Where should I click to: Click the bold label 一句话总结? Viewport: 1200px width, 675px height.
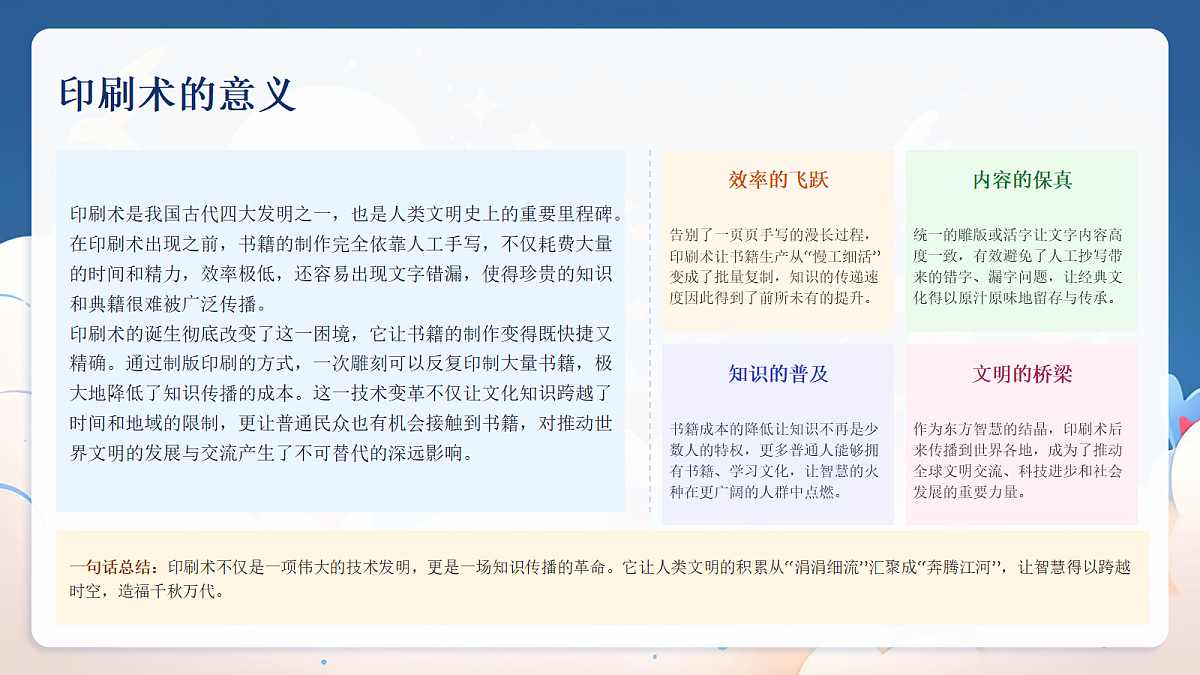[114, 567]
